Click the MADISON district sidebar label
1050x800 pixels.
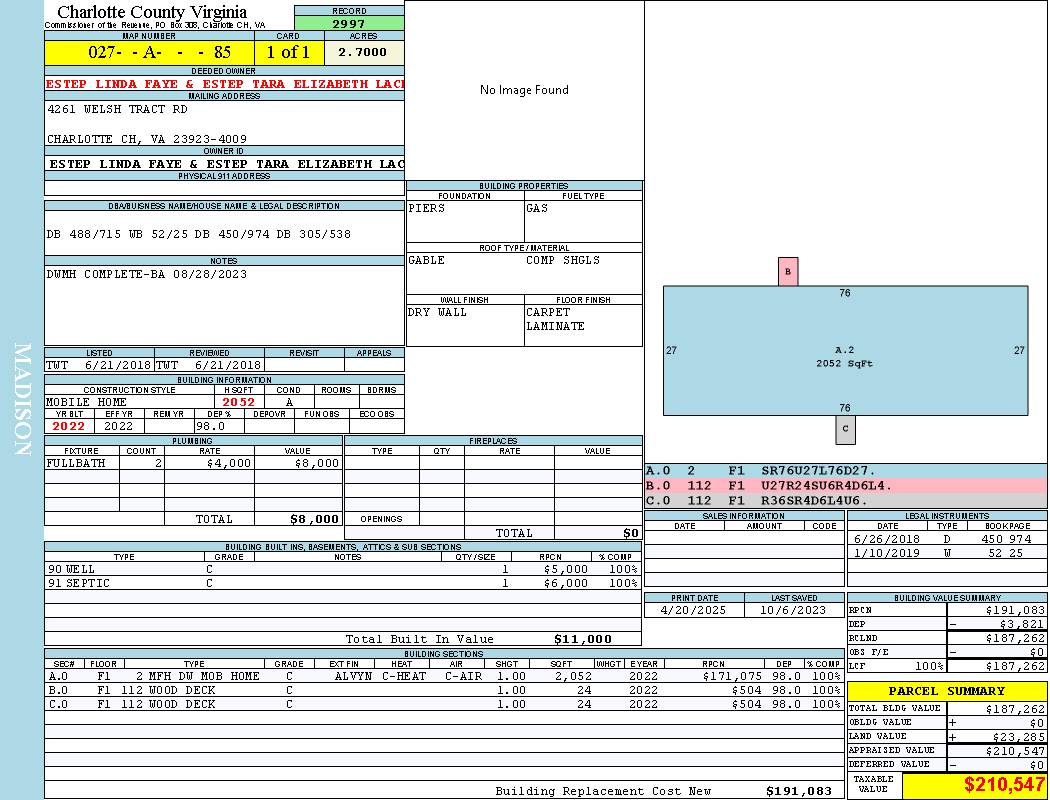[22, 400]
